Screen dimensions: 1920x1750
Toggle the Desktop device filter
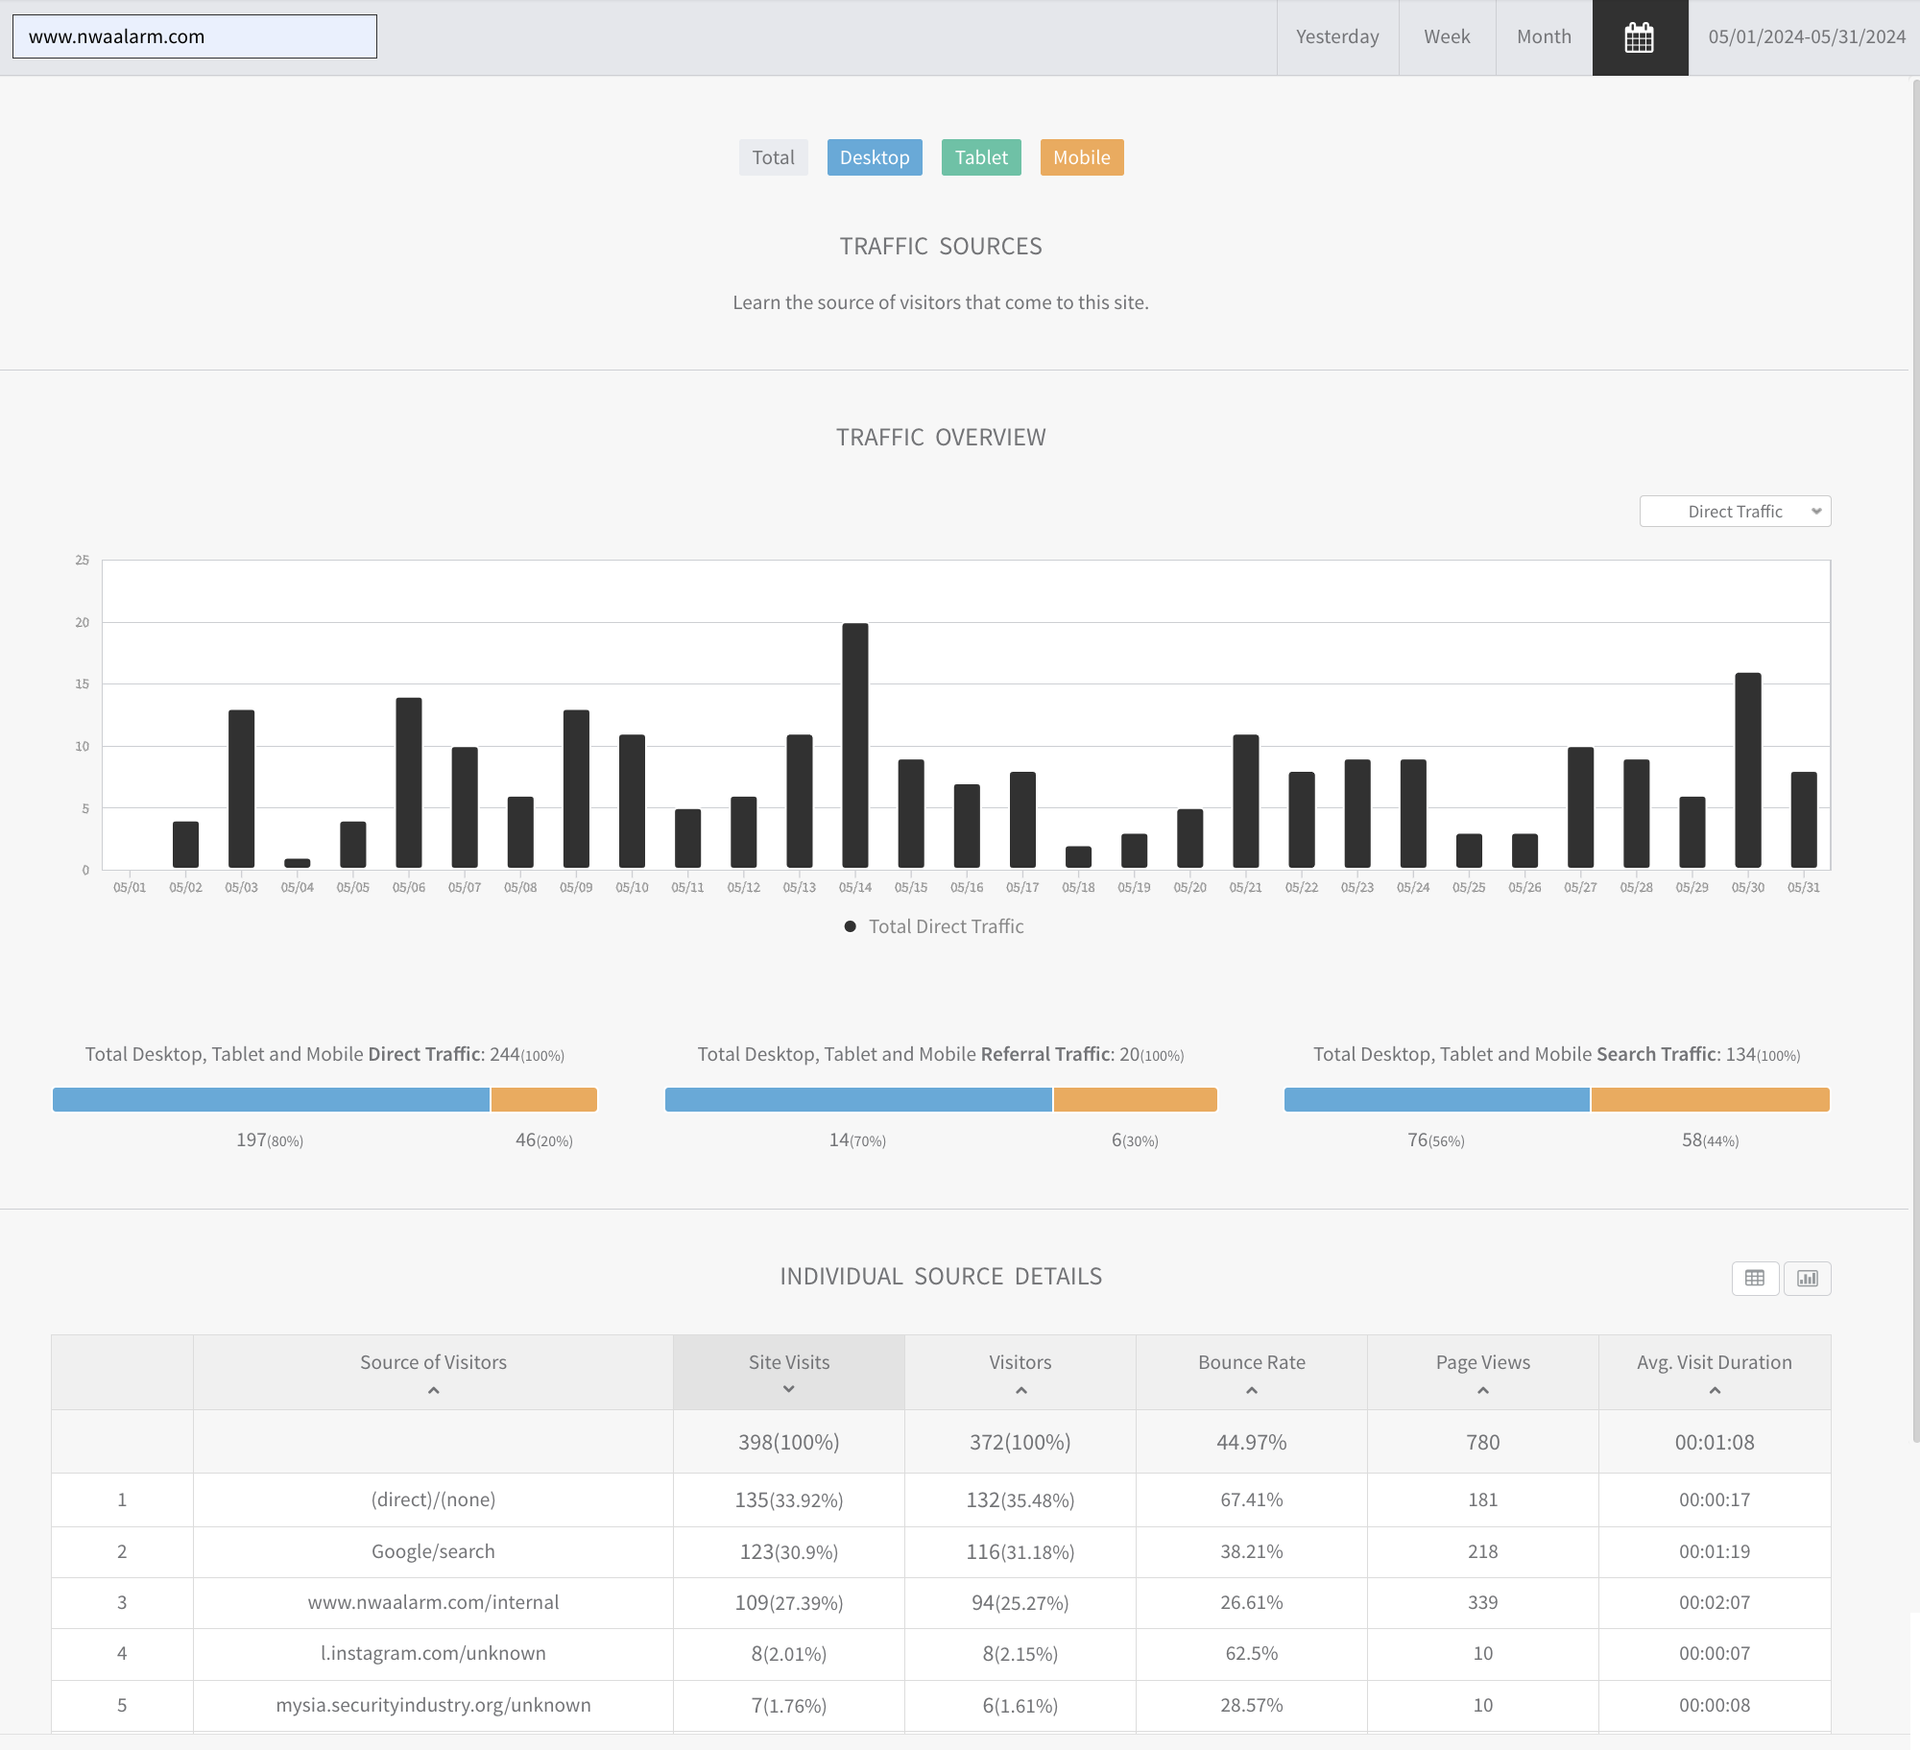(874, 157)
